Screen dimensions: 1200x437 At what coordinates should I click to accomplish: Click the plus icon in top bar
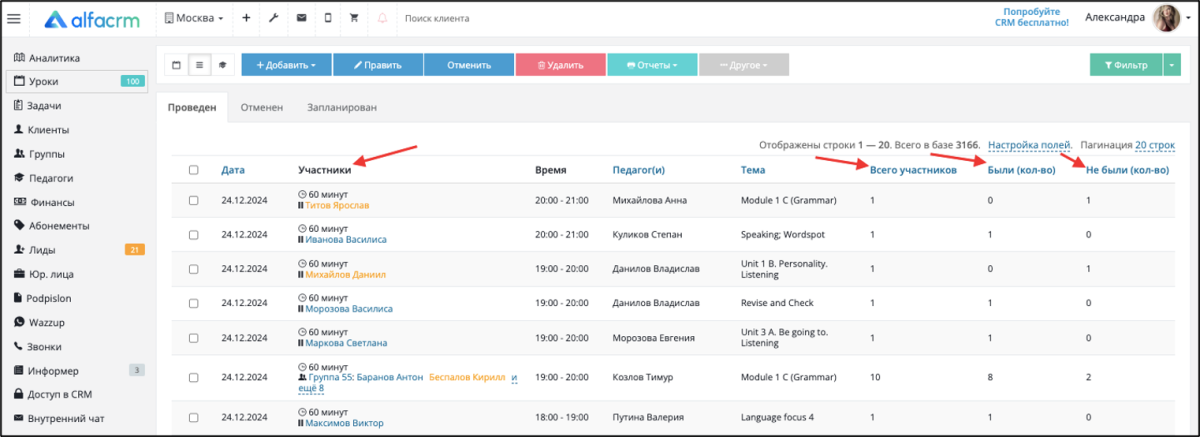(246, 18)
